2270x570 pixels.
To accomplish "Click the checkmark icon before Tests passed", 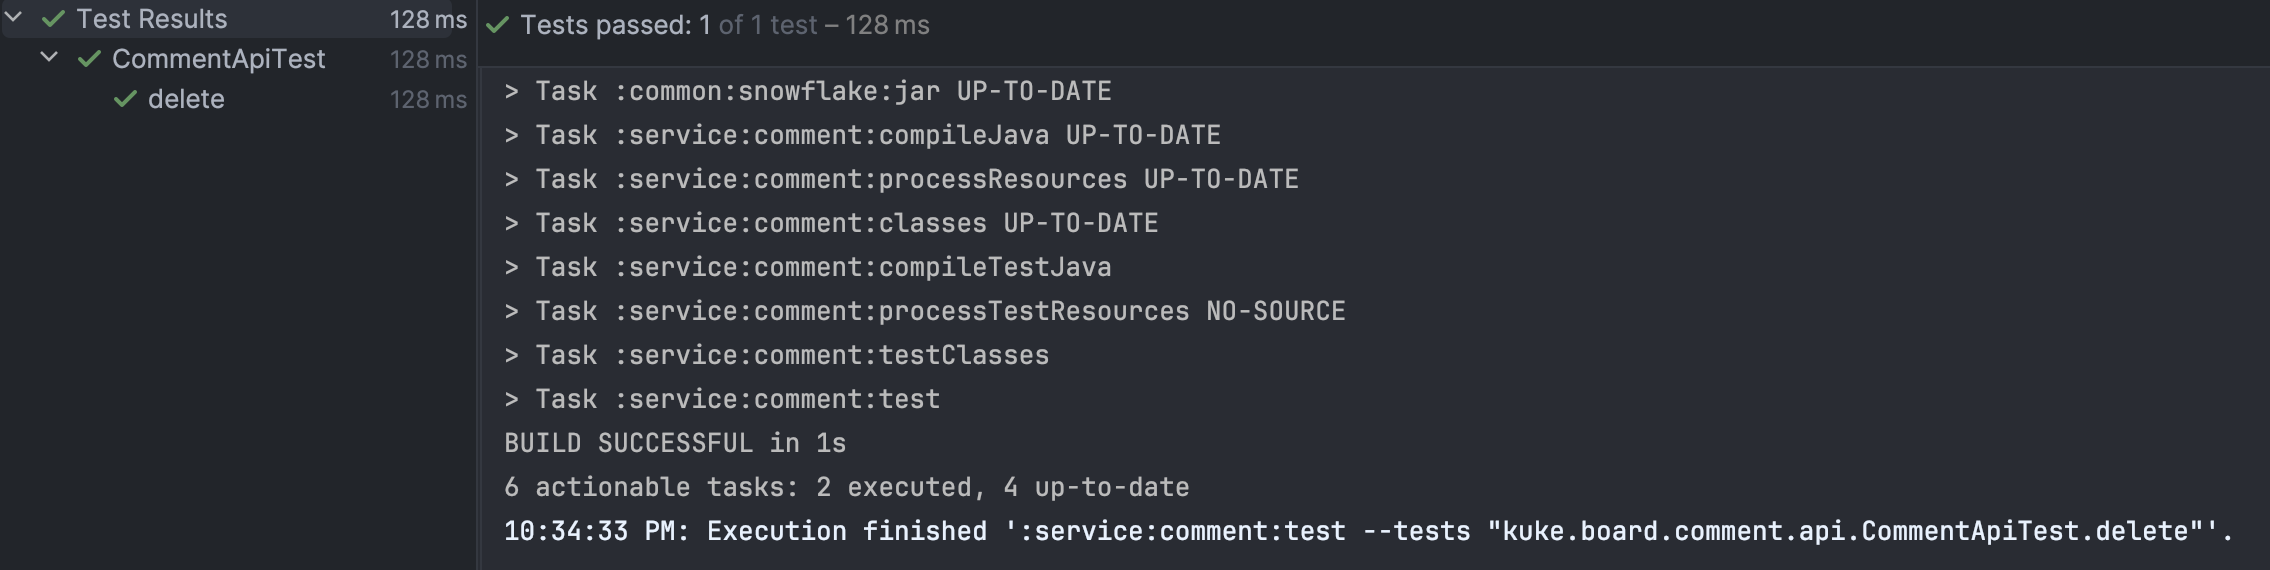I will 497,25.
